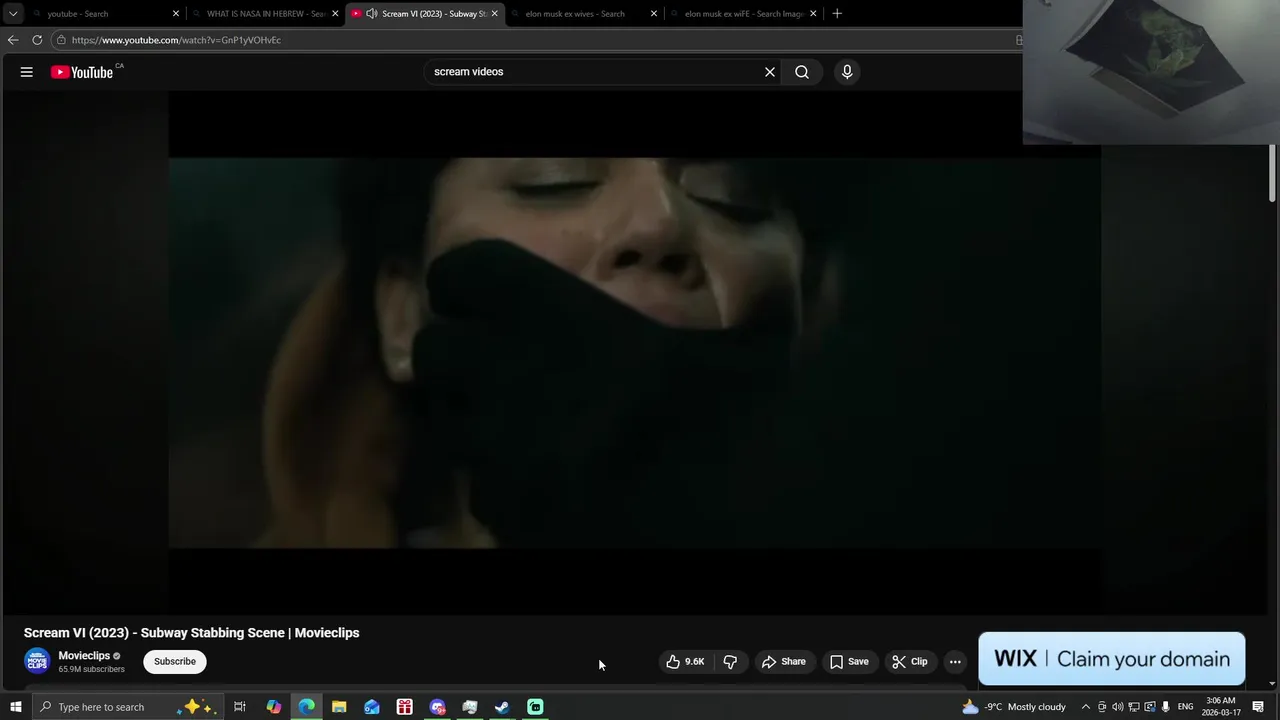Open File Explorer from the taskbar
Image resolution: width=1280 pixels, height=720 pixels.
tap(339, 707)
